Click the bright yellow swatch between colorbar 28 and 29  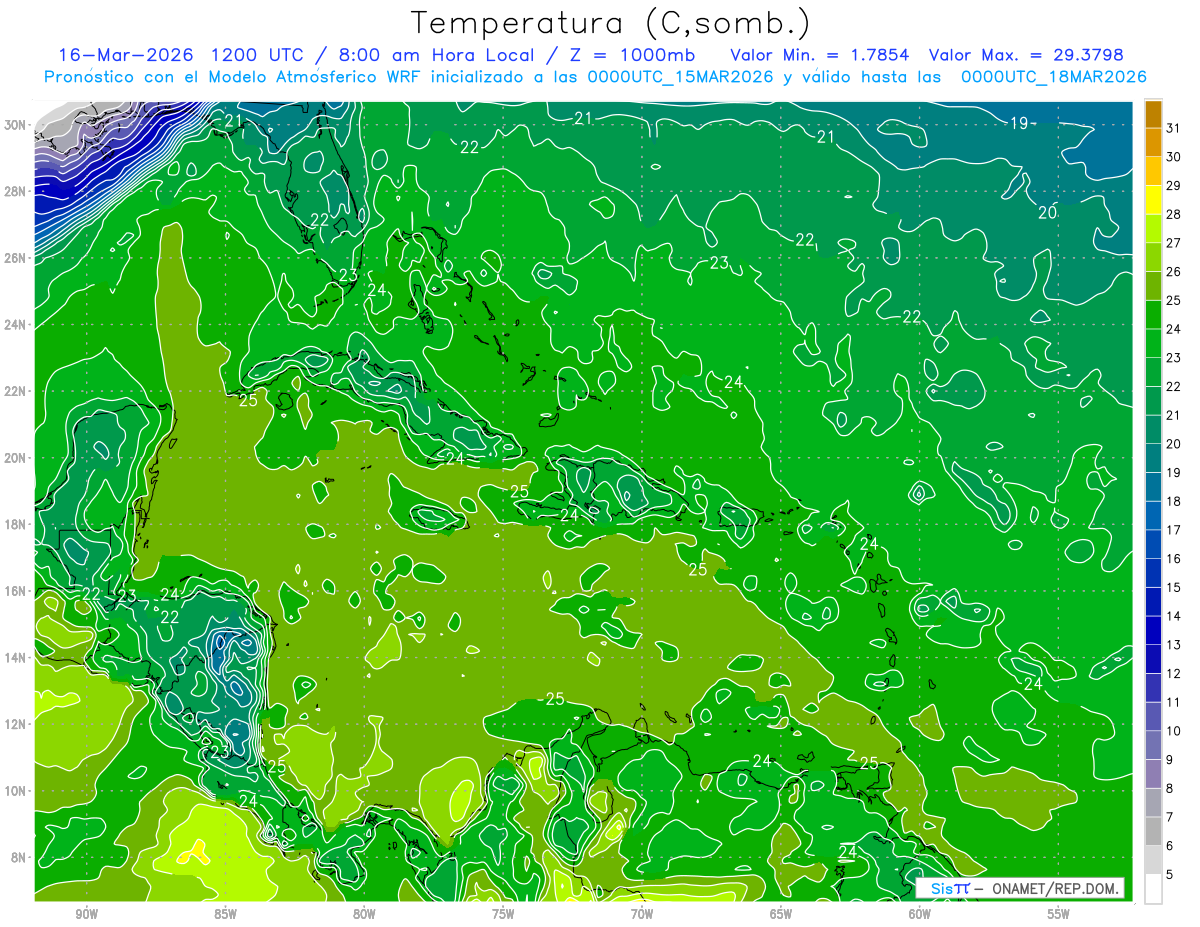pyautogui.click(x=1153, y=200)
